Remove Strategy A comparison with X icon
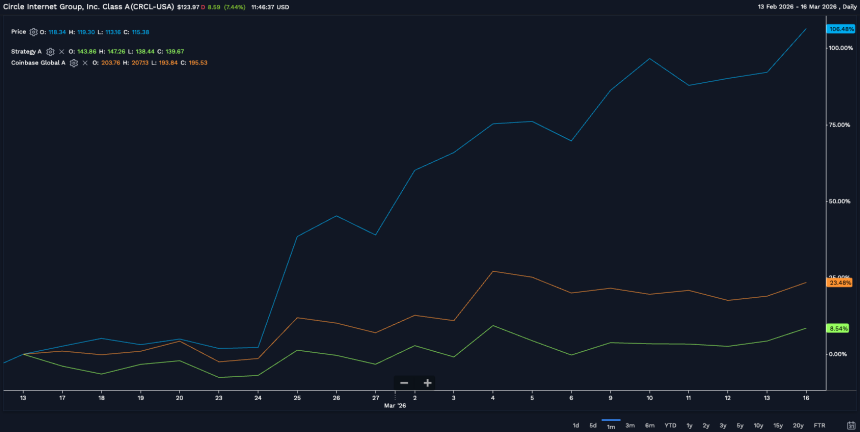The width and height of the screenshot is (860, 432). coord(61,51)
